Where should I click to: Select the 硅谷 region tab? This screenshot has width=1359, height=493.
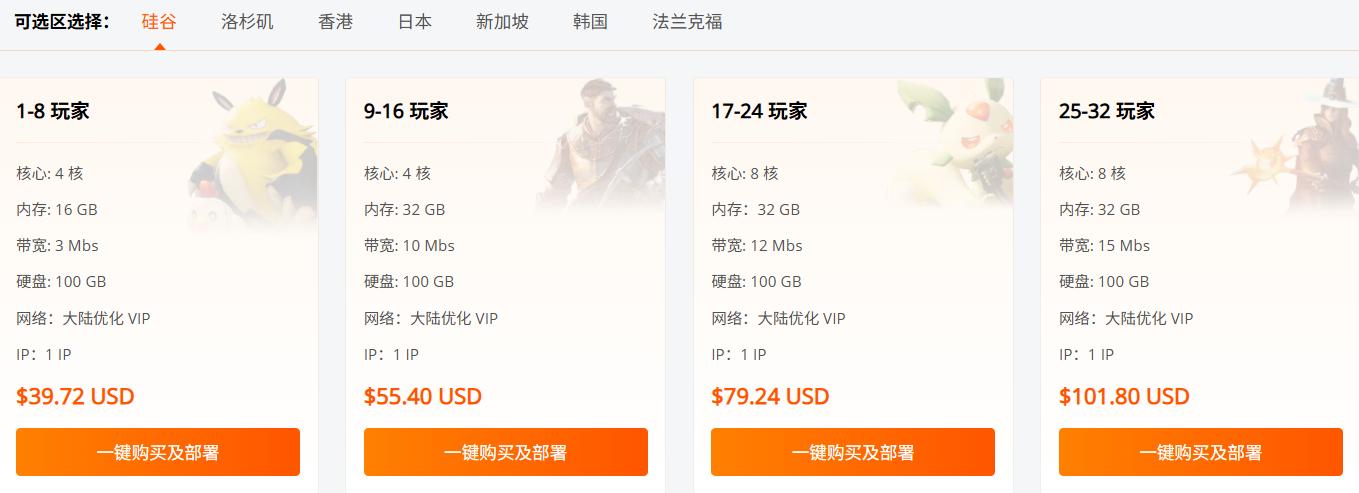[x=159, y=21]
